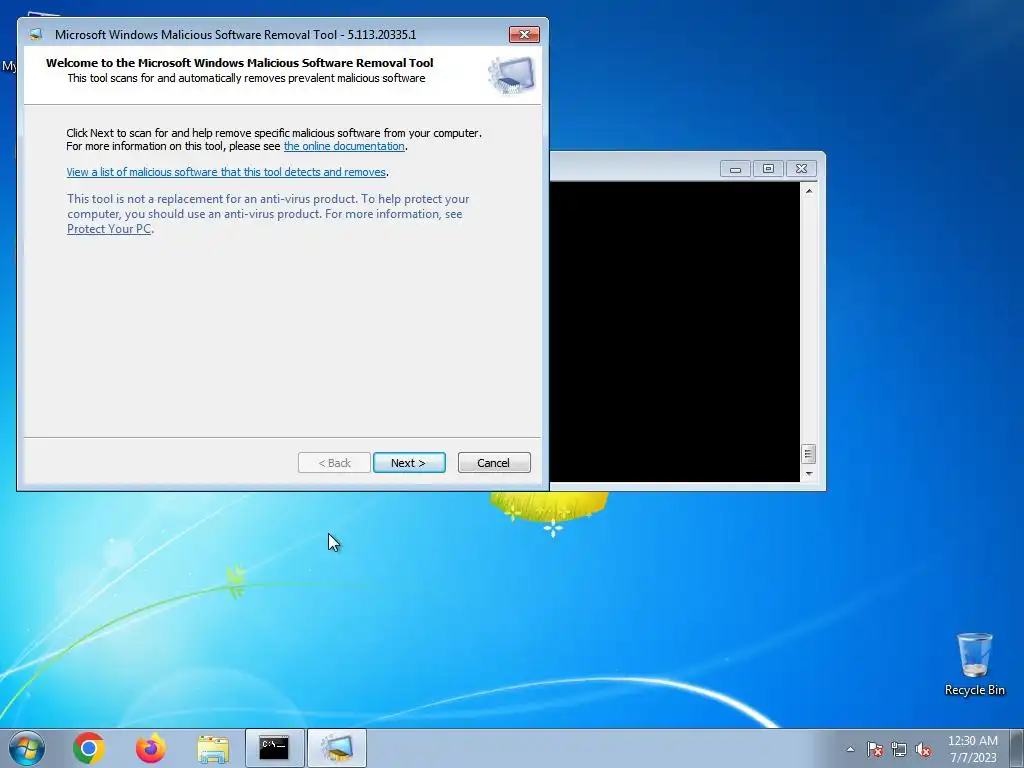Open Windows Explorer from the taskbar
This screenshot has width=1024, height=768.
click(213, 749)
